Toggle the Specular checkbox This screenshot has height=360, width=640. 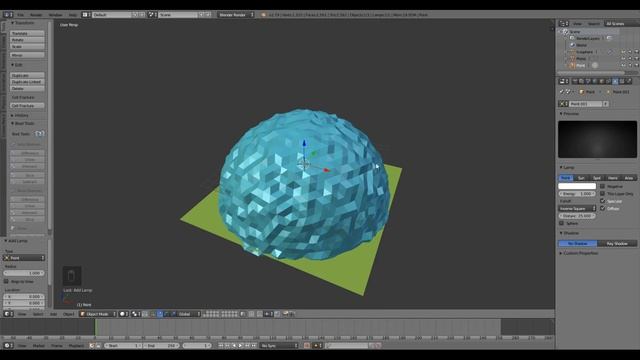point(602,201)
